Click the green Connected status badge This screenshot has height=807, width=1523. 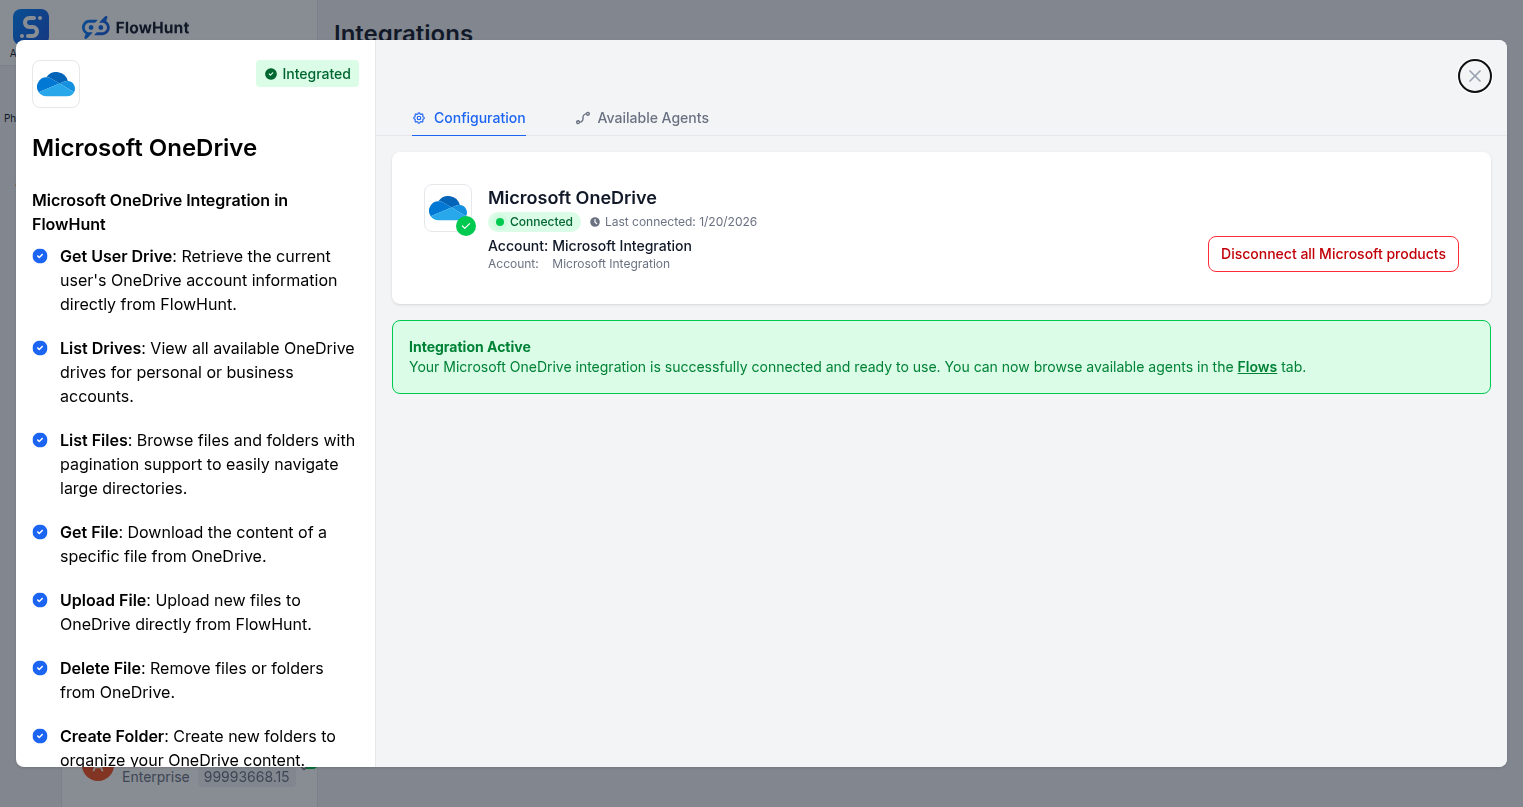tap(534, 221)
